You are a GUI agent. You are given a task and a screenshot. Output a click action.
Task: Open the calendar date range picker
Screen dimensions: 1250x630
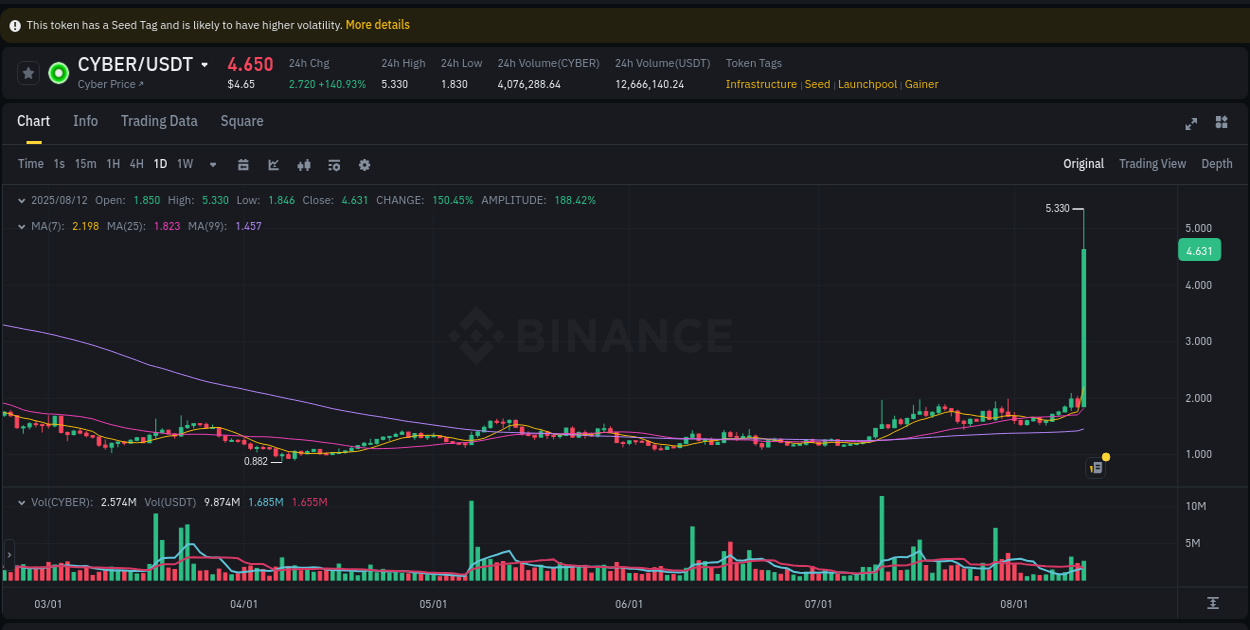click(x=243, y=164)
